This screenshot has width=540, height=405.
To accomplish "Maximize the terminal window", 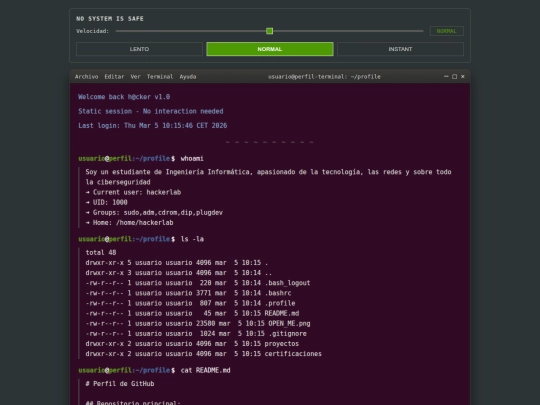I will point(454,76).
